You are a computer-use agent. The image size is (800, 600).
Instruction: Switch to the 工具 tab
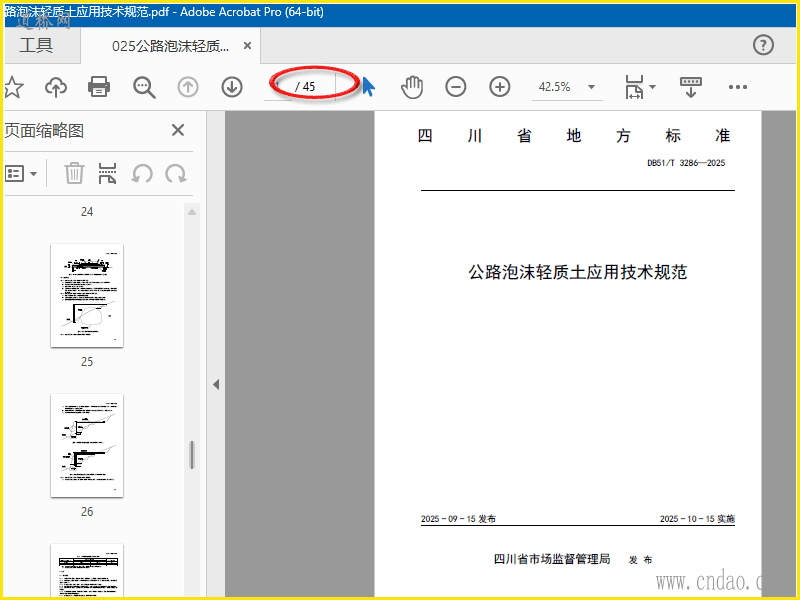[36, 45]
